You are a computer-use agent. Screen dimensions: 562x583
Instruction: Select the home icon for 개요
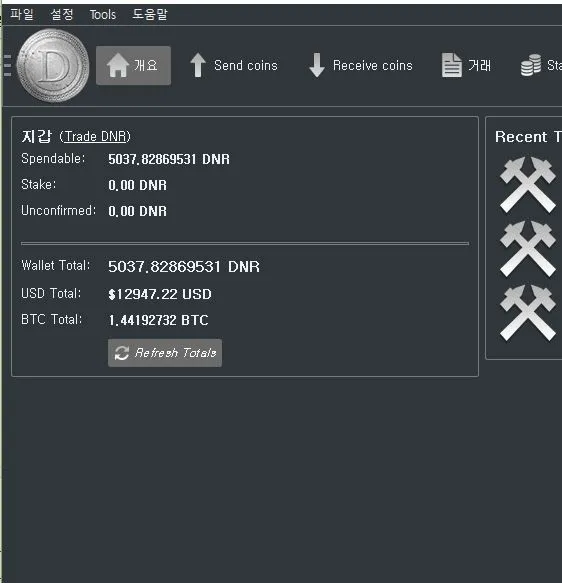[118, 65]
